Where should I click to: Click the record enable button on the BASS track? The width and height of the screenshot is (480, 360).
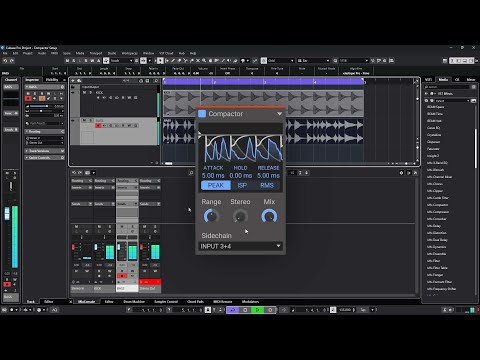coord(98,126)
